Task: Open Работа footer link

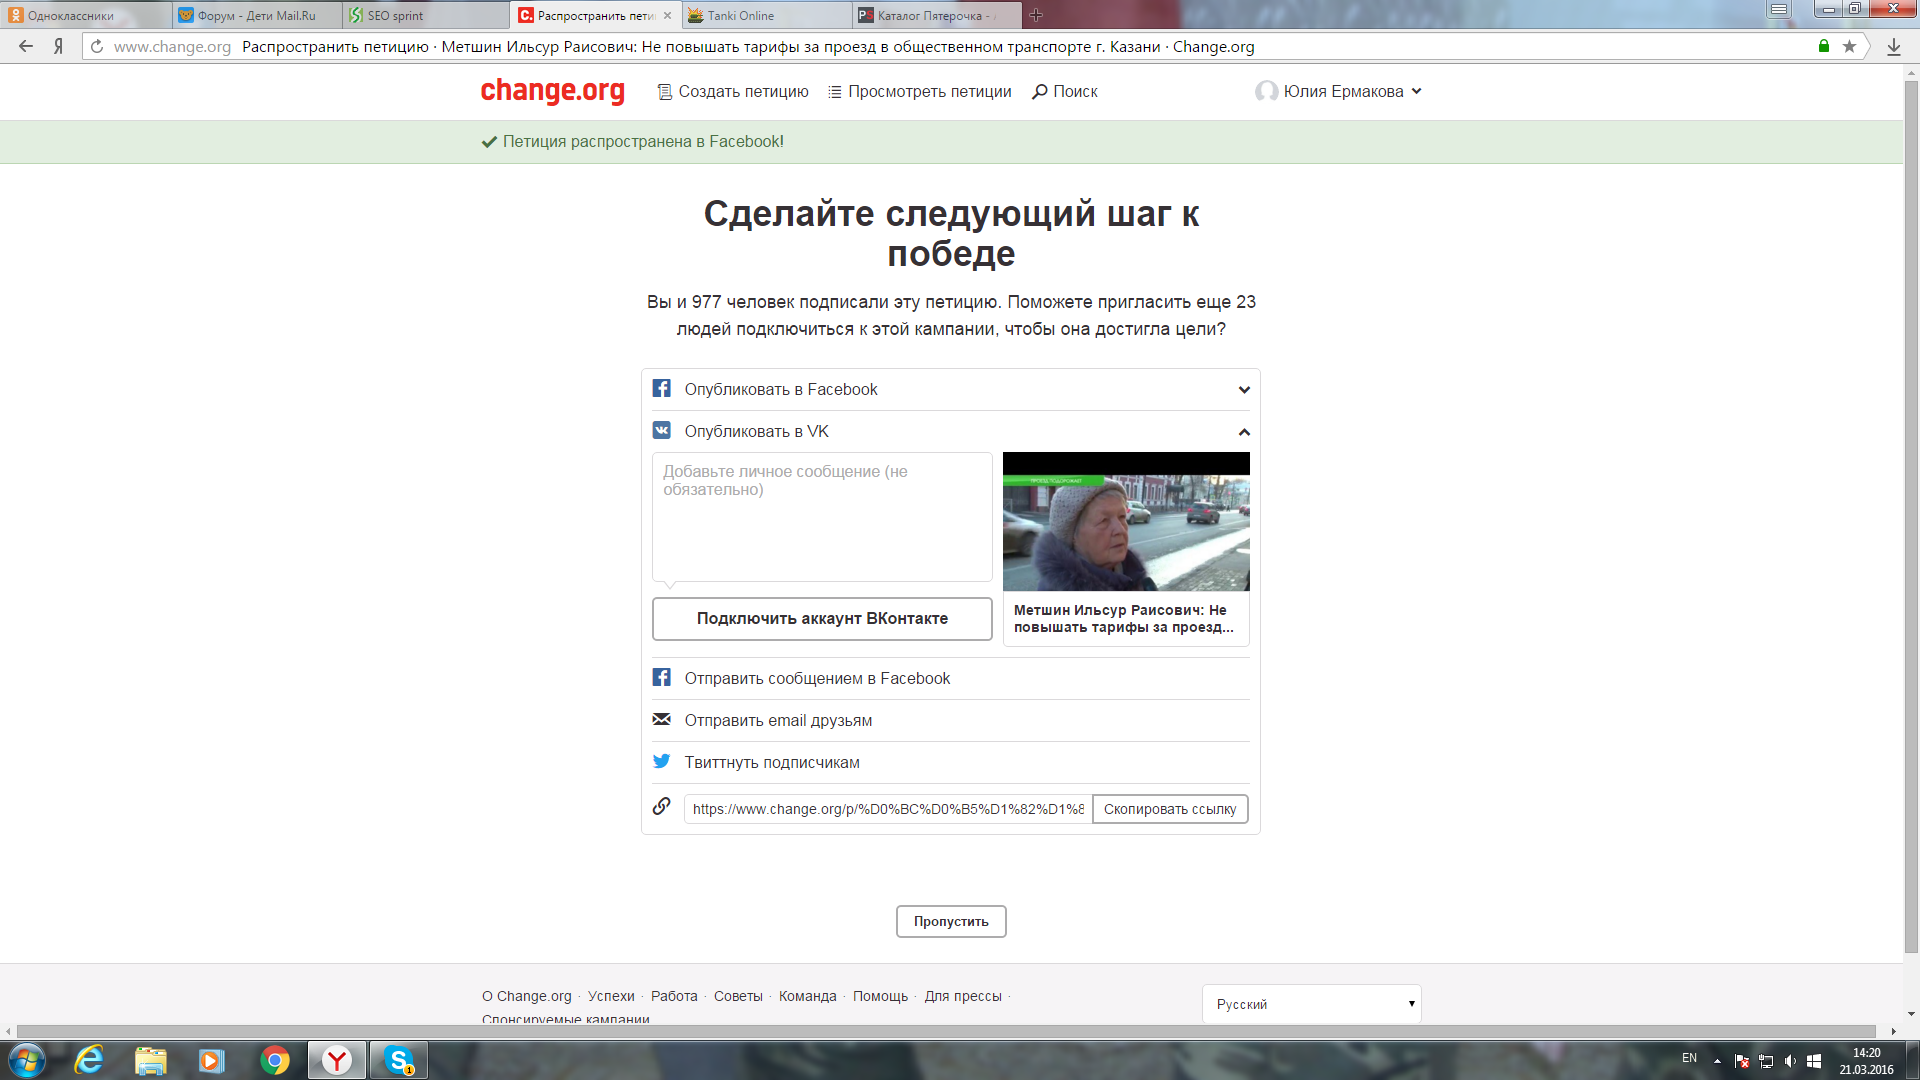Action: tap(674, 996)
